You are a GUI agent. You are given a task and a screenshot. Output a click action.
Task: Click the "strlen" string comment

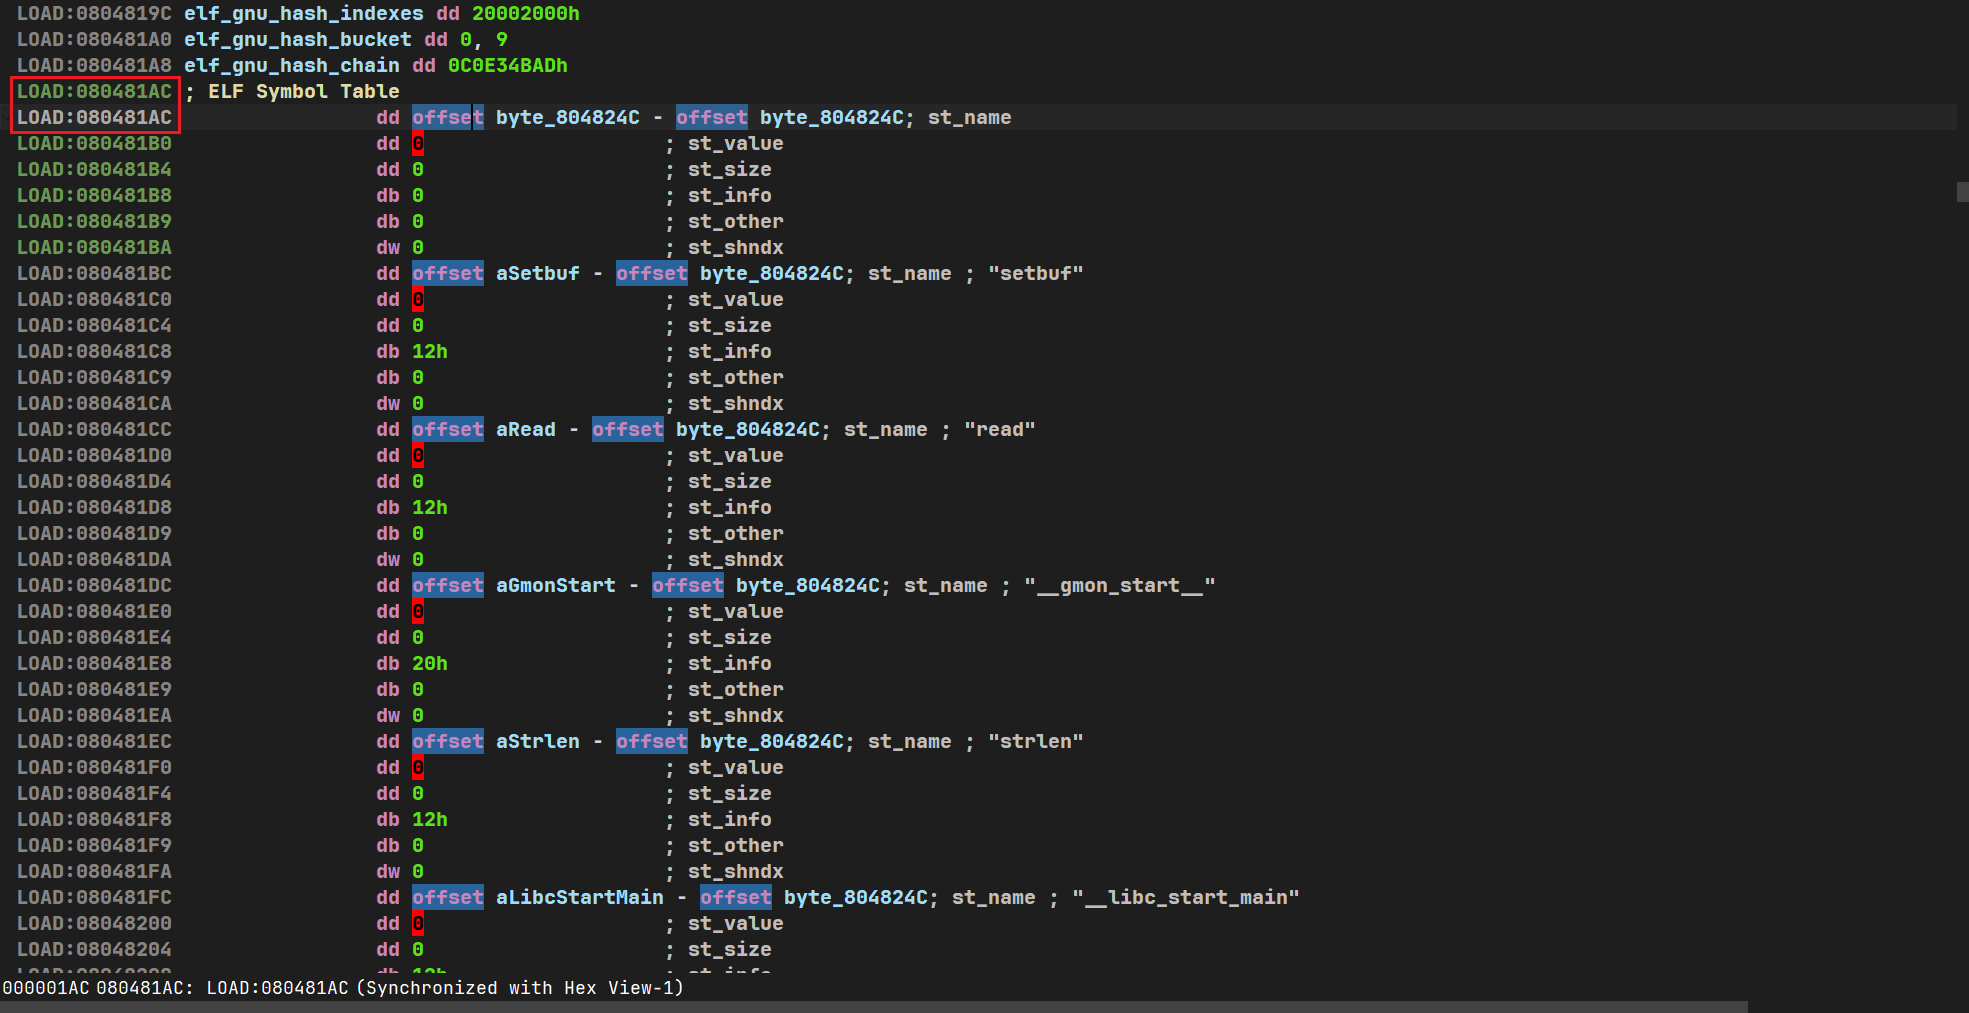tap(1036, 742)
